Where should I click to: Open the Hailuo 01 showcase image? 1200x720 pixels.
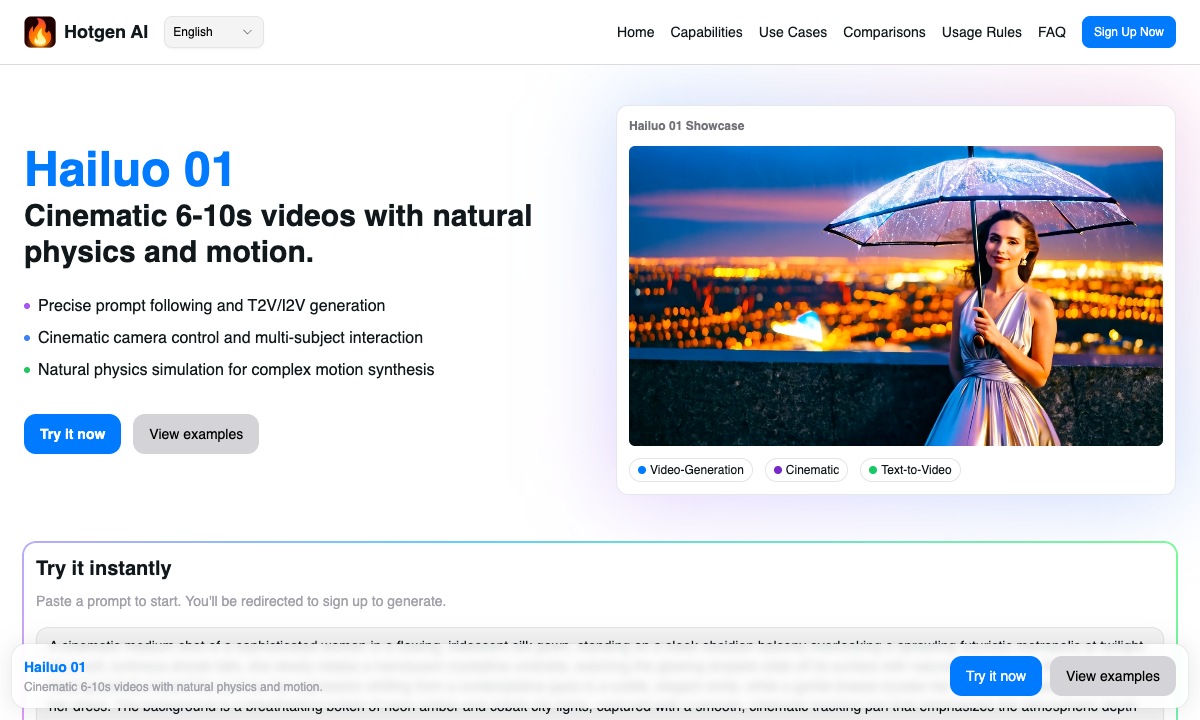pos(895,296)
